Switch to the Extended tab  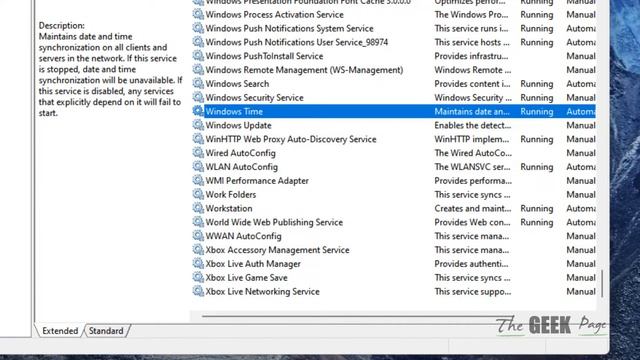point(60,331)
